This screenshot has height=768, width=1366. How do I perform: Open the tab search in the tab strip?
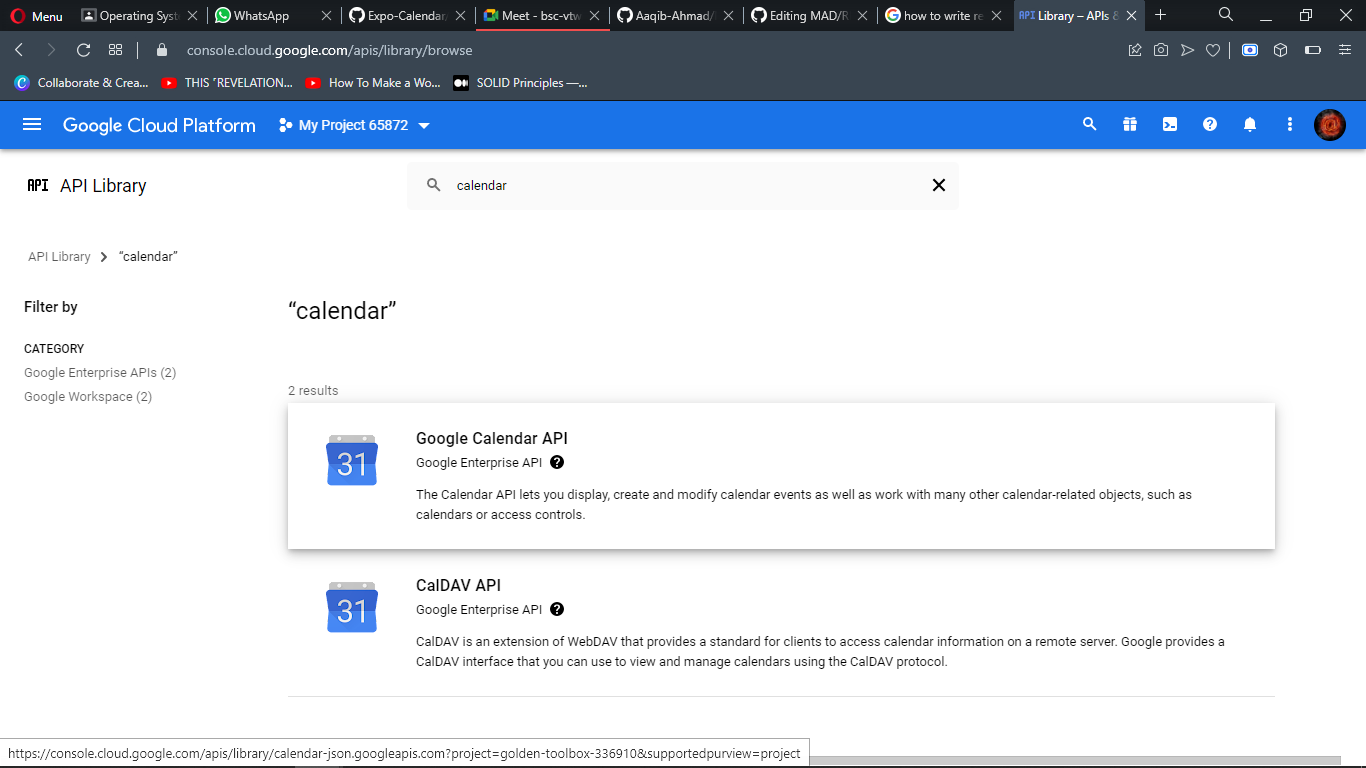tap(1226, 15)
